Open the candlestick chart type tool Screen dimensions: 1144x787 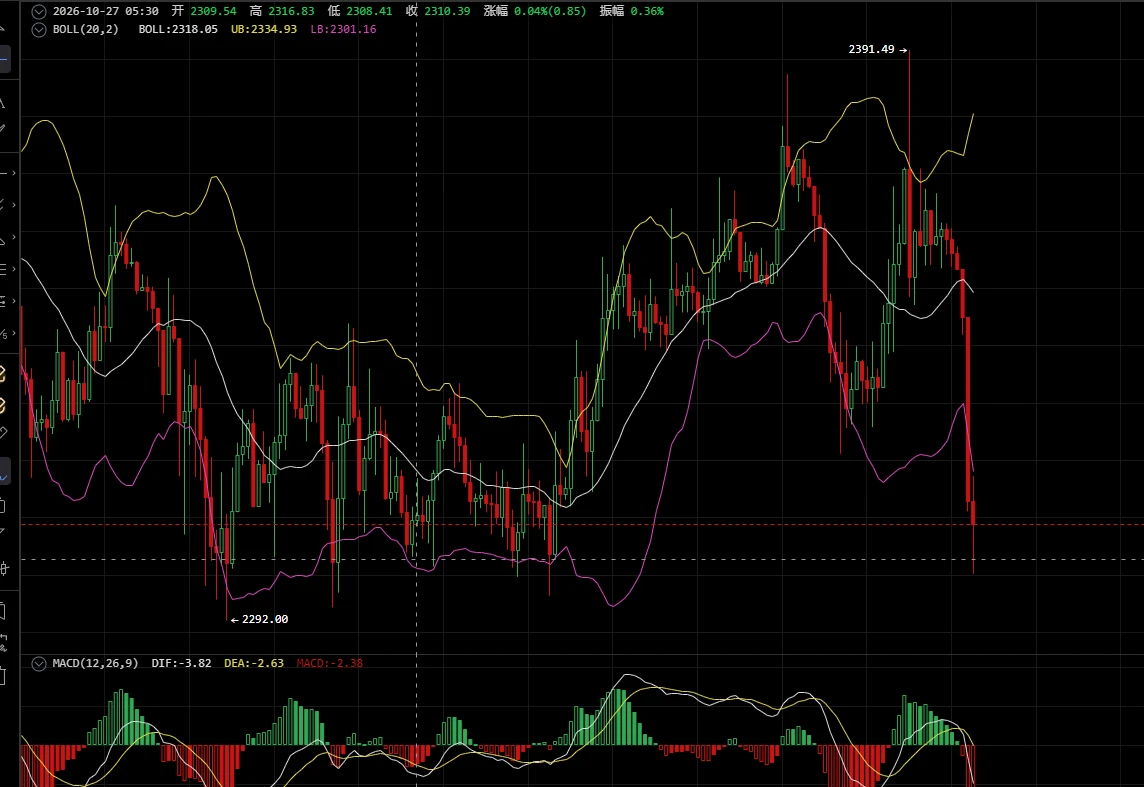4,569
